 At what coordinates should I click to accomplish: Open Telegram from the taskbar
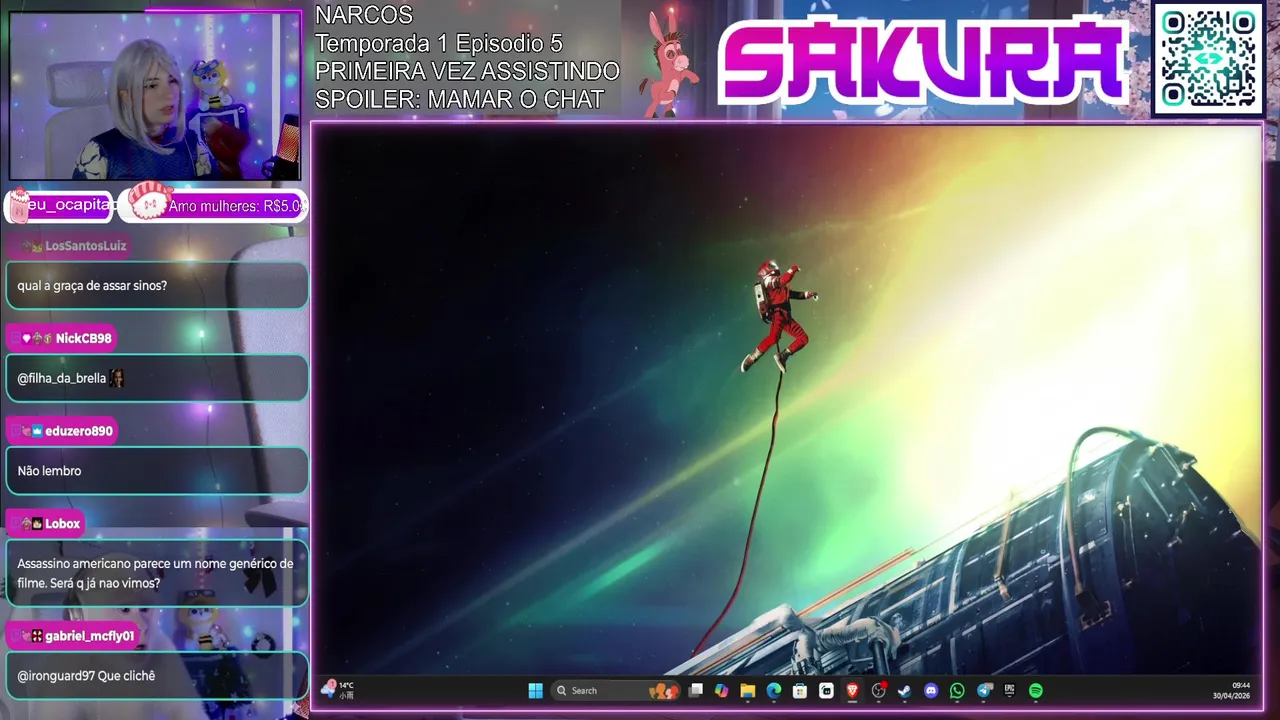click(x=984, y=690)
